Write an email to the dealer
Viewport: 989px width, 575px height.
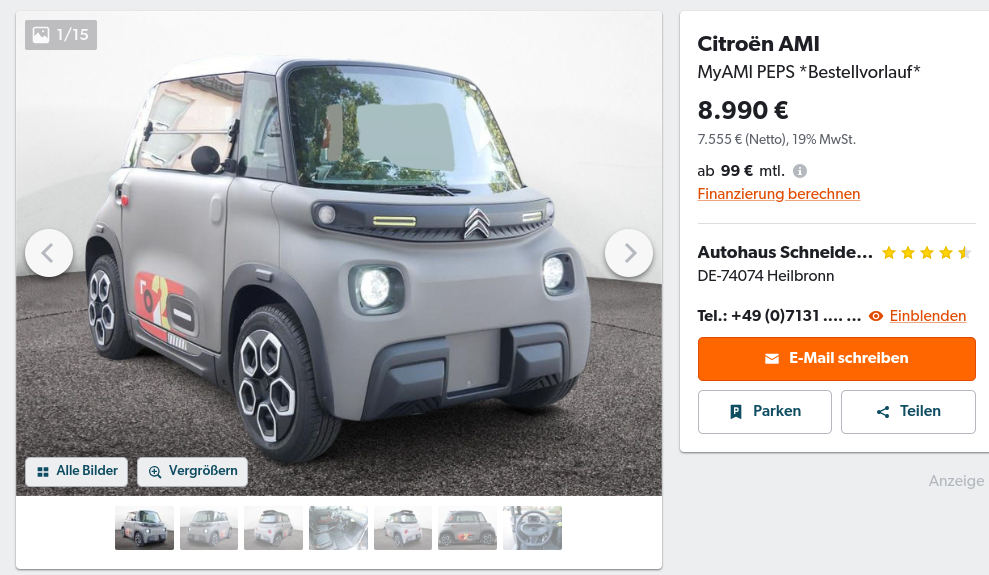coord(836,359)
